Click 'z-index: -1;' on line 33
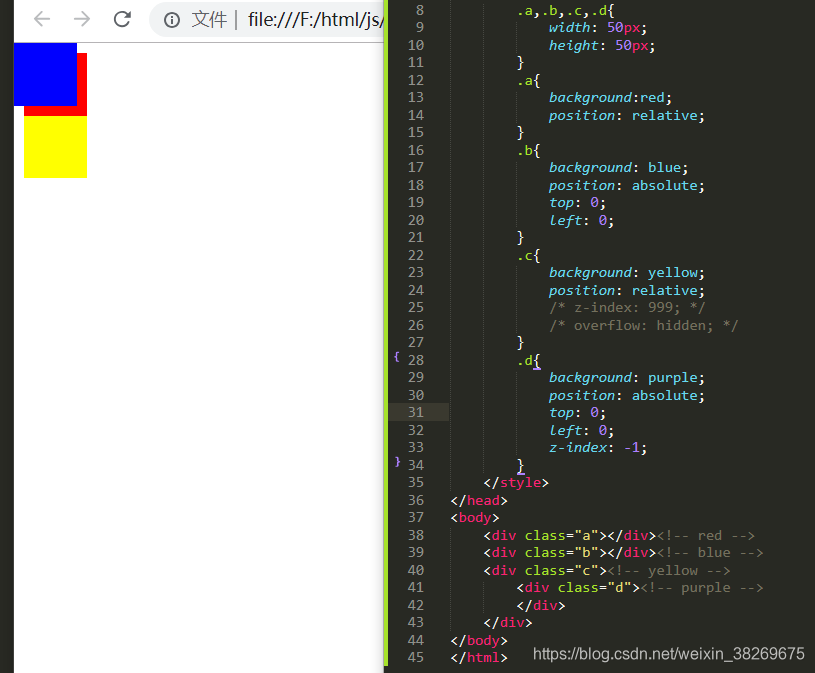This screenshot has height=673, width=815. tap(598, 447)
